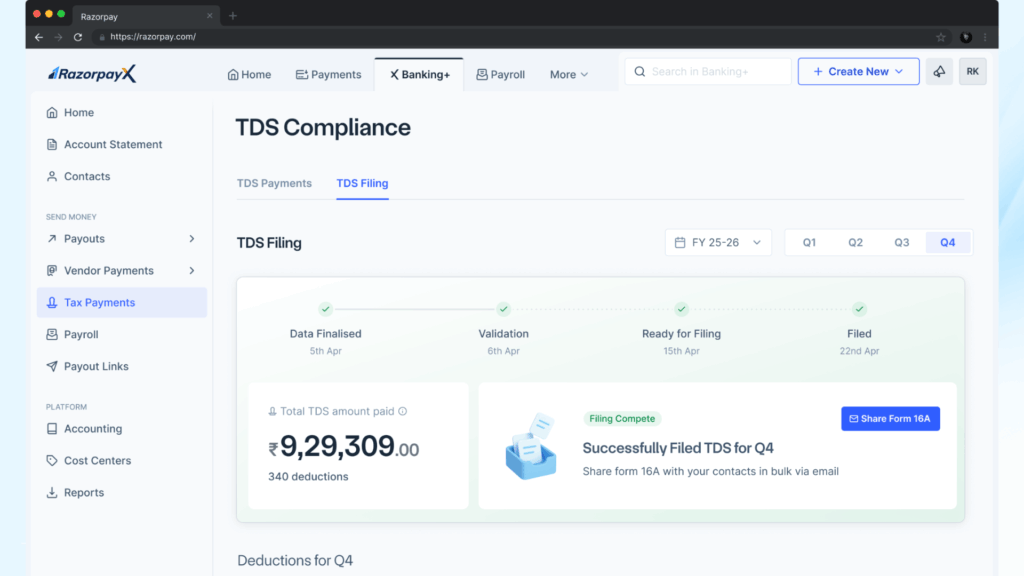Bookmark this page using star icon
The width and height of the screenshot is (1024, 576).
pos(941,37)
